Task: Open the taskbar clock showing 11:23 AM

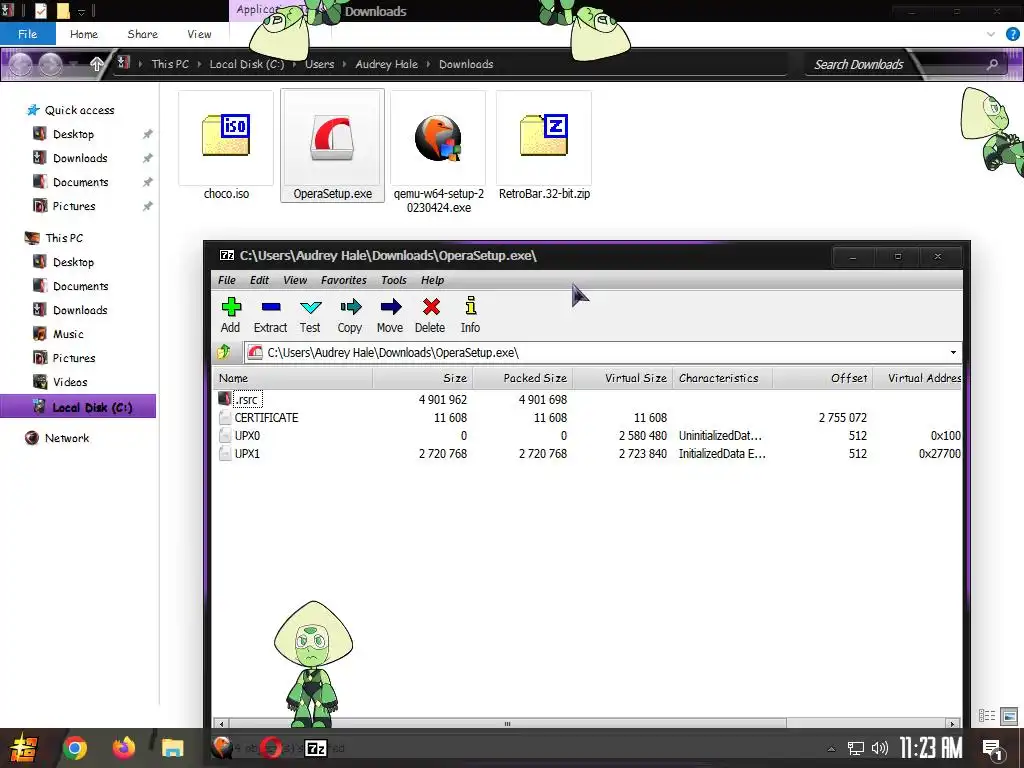Action: coord(931,748)
